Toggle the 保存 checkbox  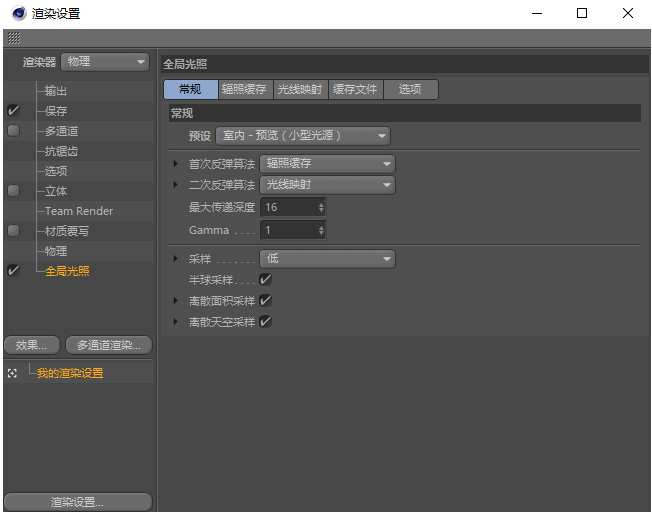[13, 110]
